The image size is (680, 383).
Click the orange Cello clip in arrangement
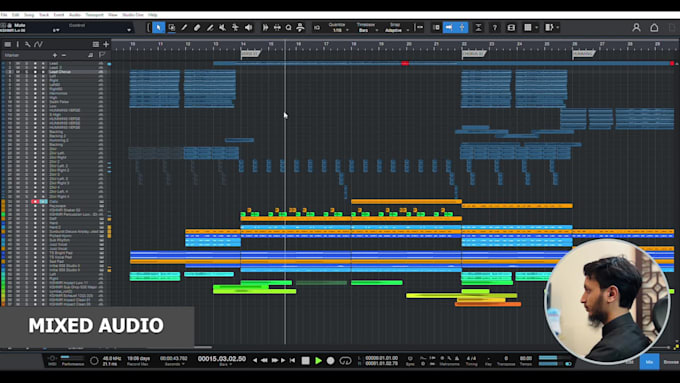coord(406,202)
